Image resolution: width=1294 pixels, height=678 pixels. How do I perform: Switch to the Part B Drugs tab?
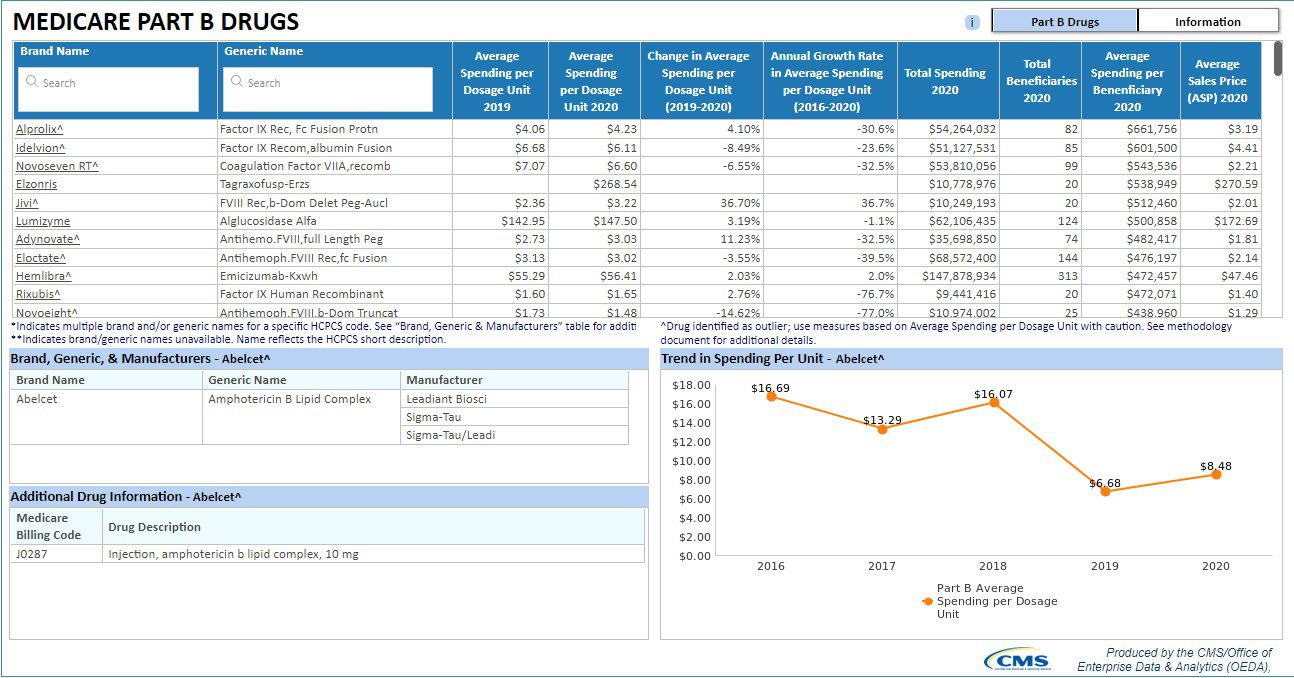pos(1065,21)
